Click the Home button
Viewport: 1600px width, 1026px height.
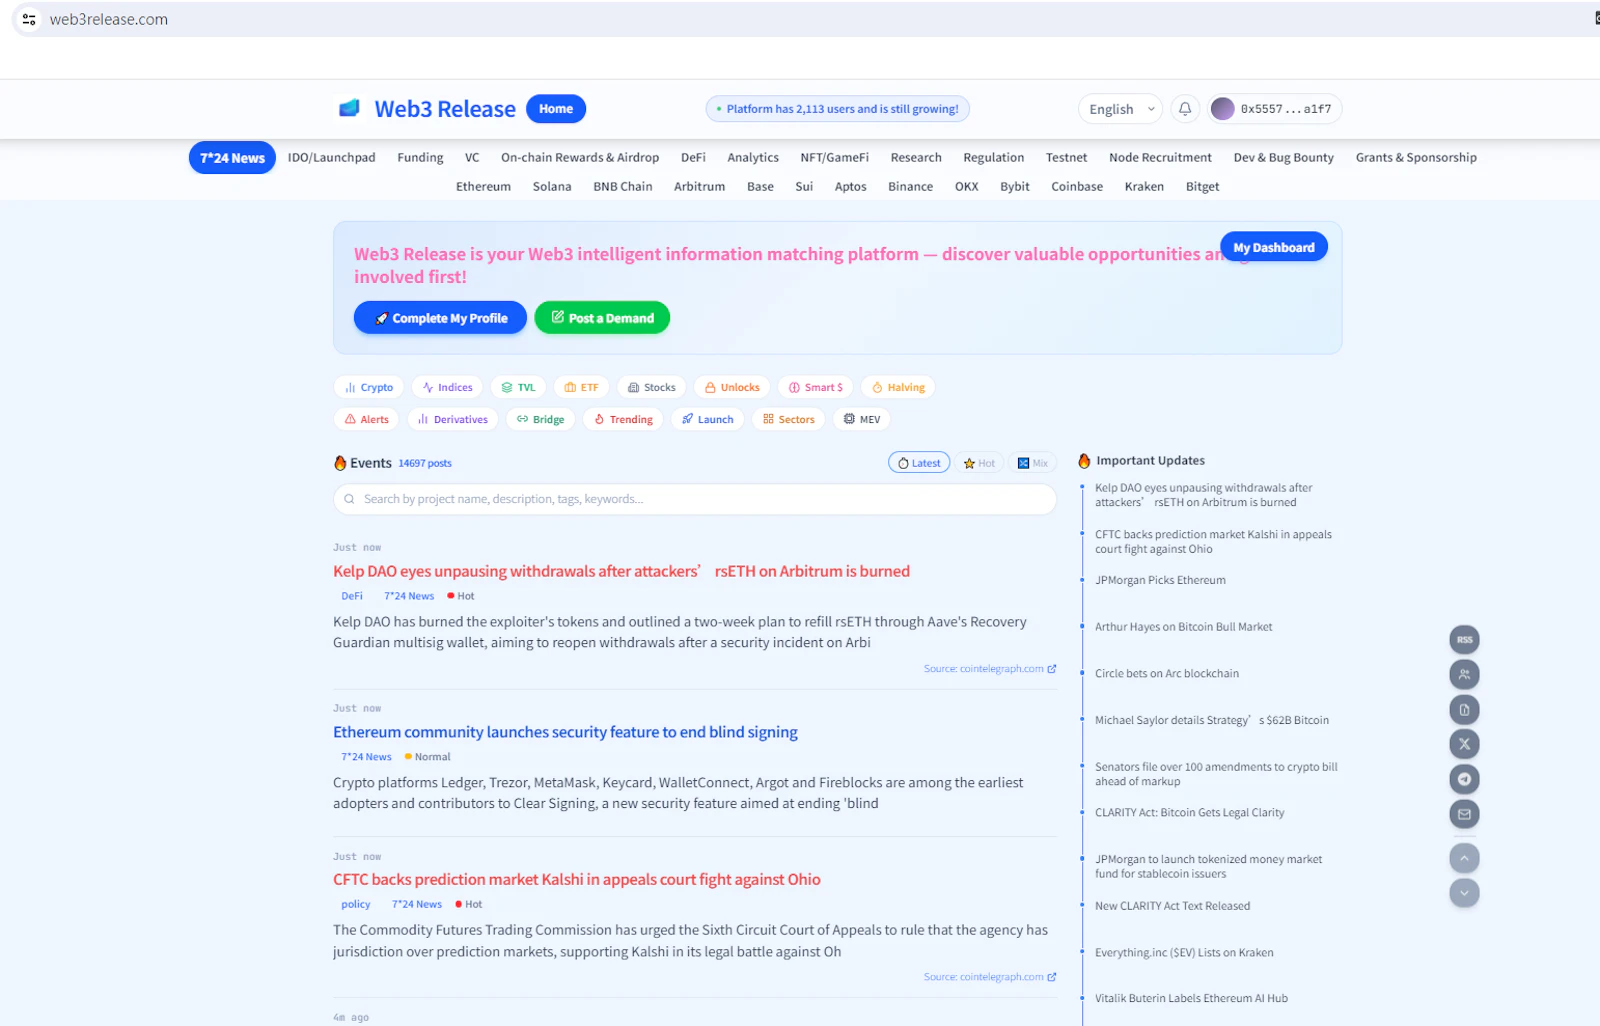(x=556, y=109)
